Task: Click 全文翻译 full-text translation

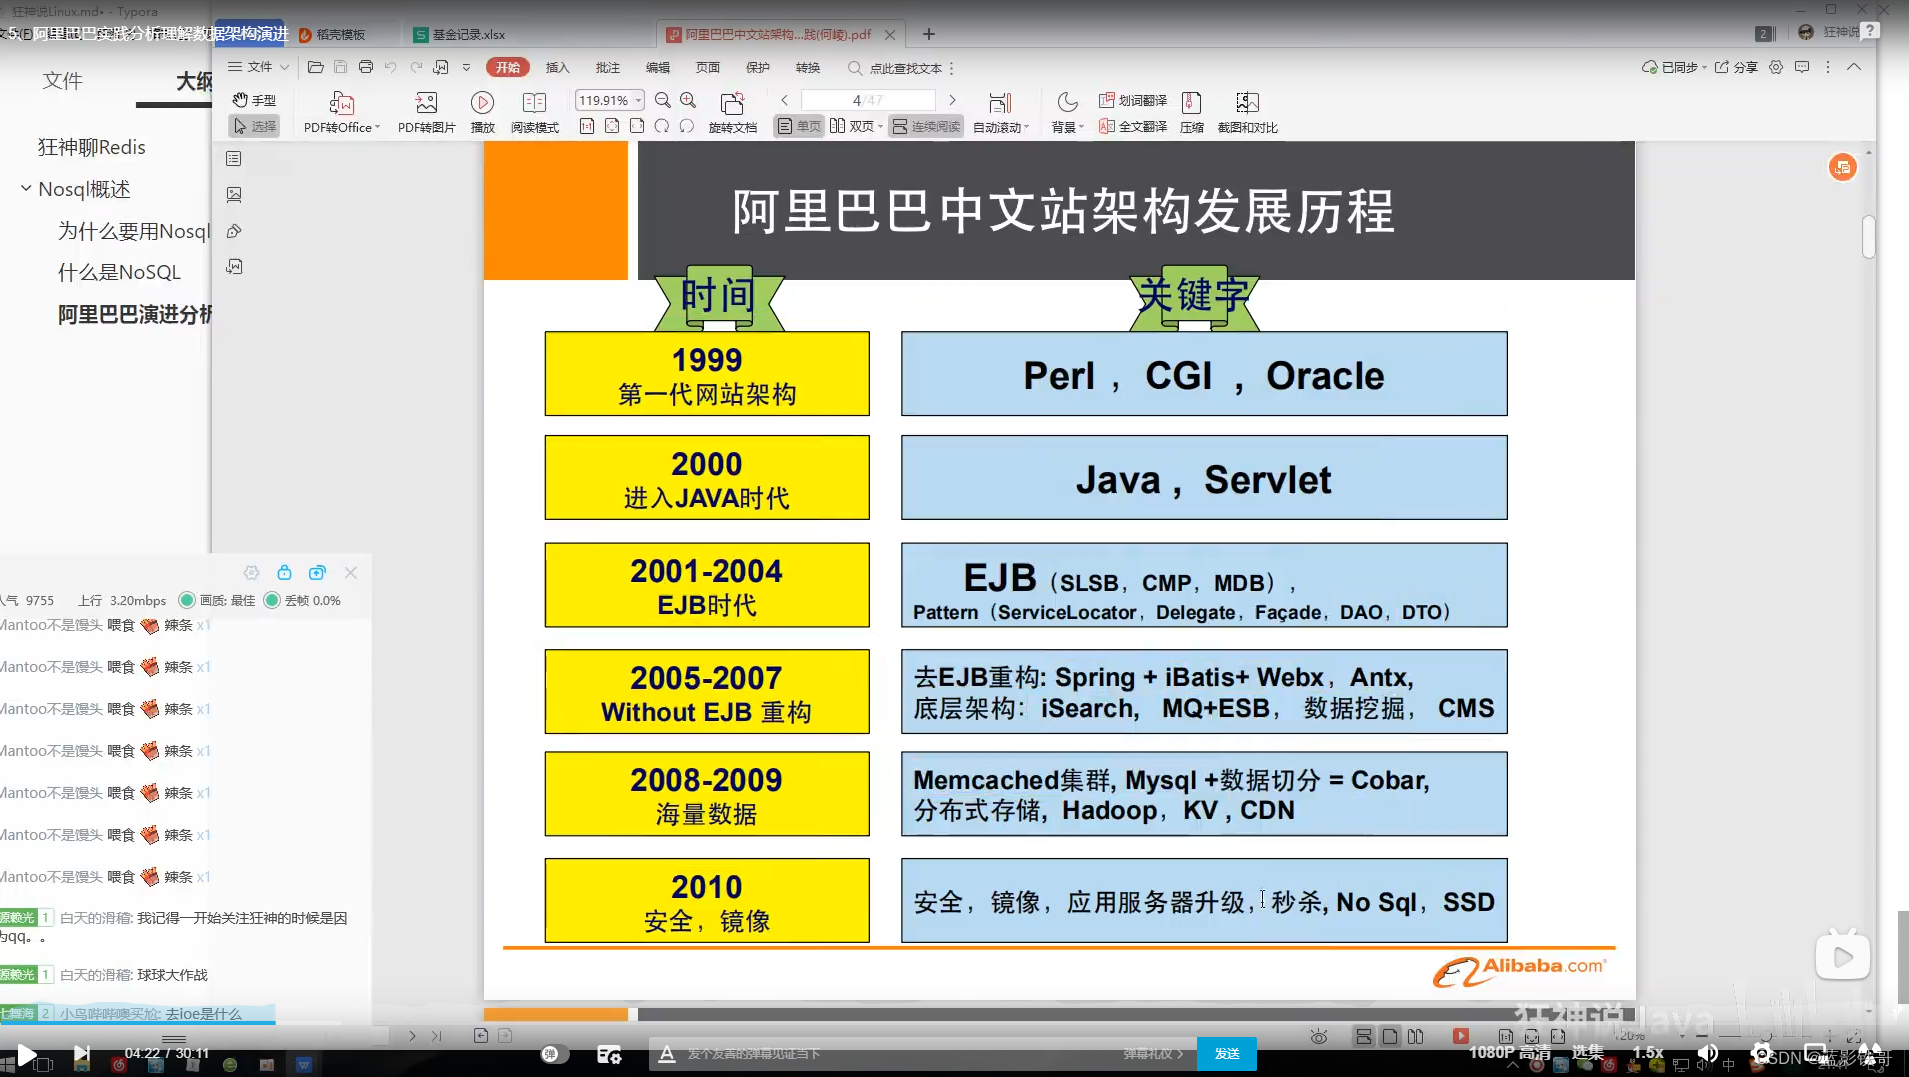Action: [1133, 126]
